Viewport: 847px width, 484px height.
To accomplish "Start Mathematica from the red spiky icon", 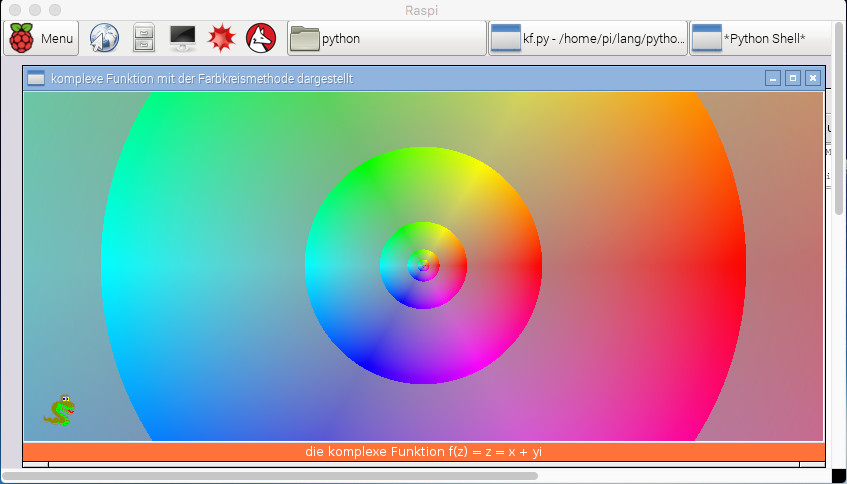I will click(221, 39).
